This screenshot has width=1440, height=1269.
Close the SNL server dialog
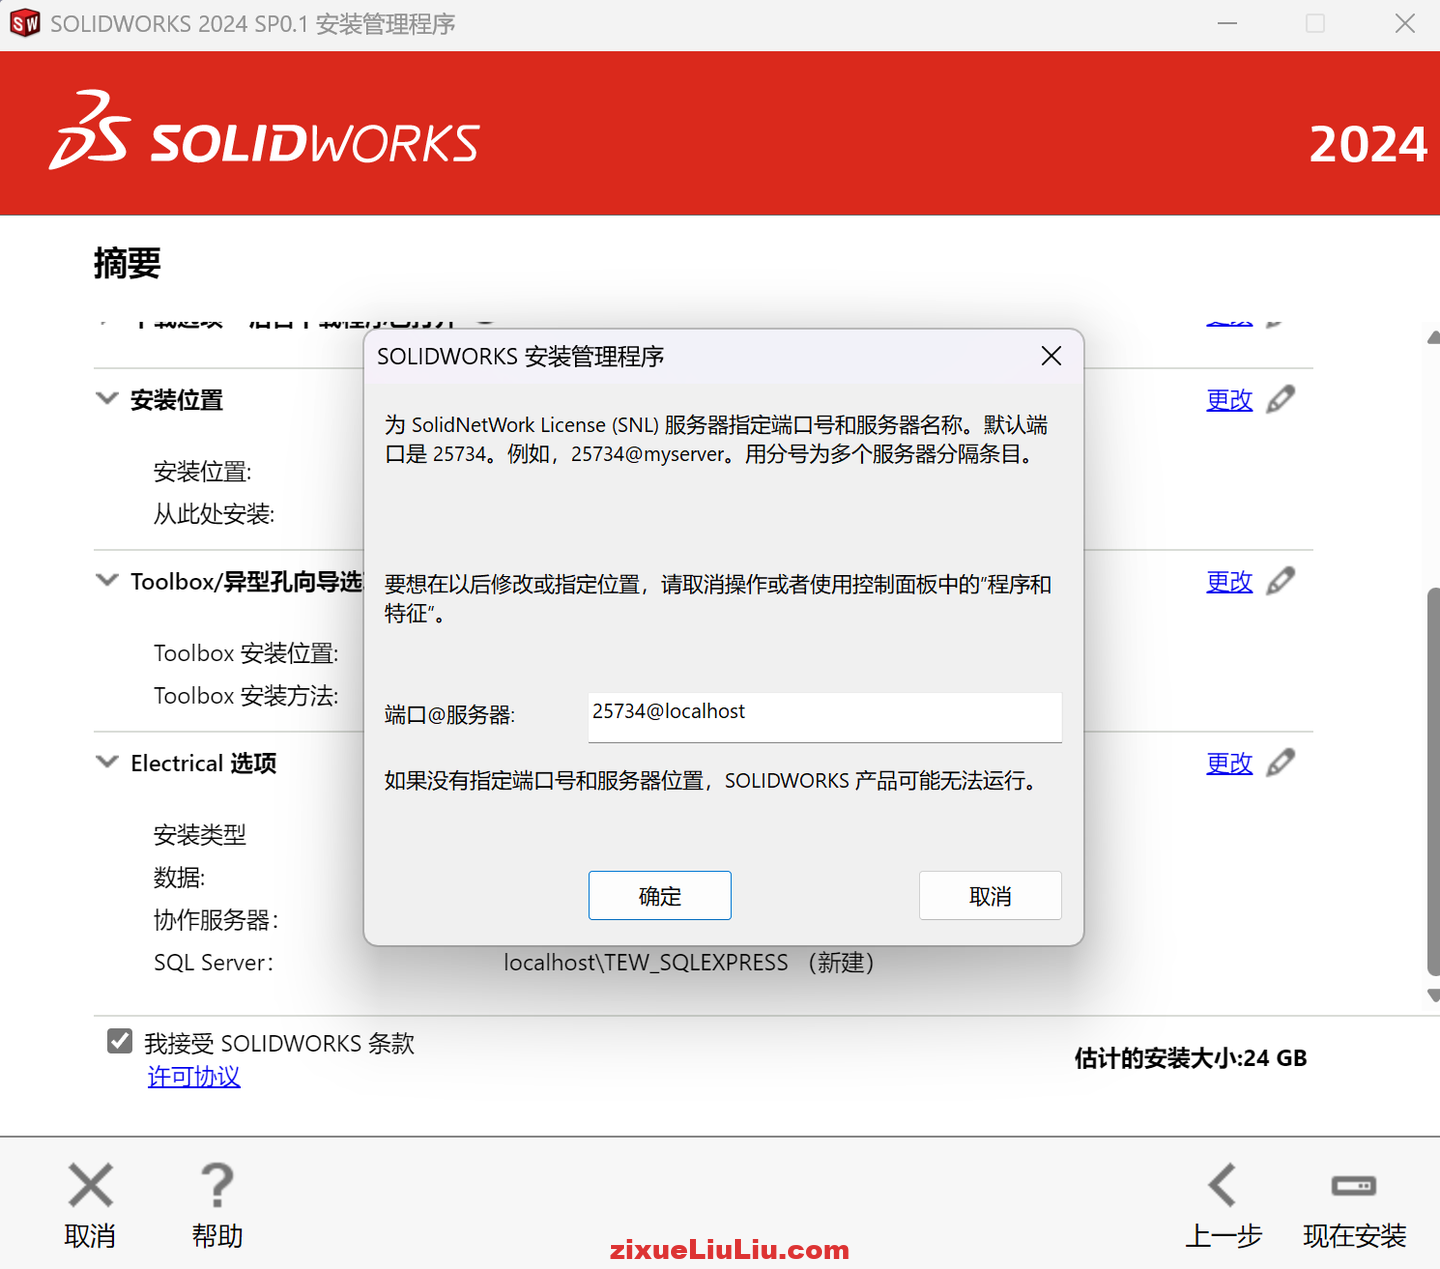(x=1051, y=356)
